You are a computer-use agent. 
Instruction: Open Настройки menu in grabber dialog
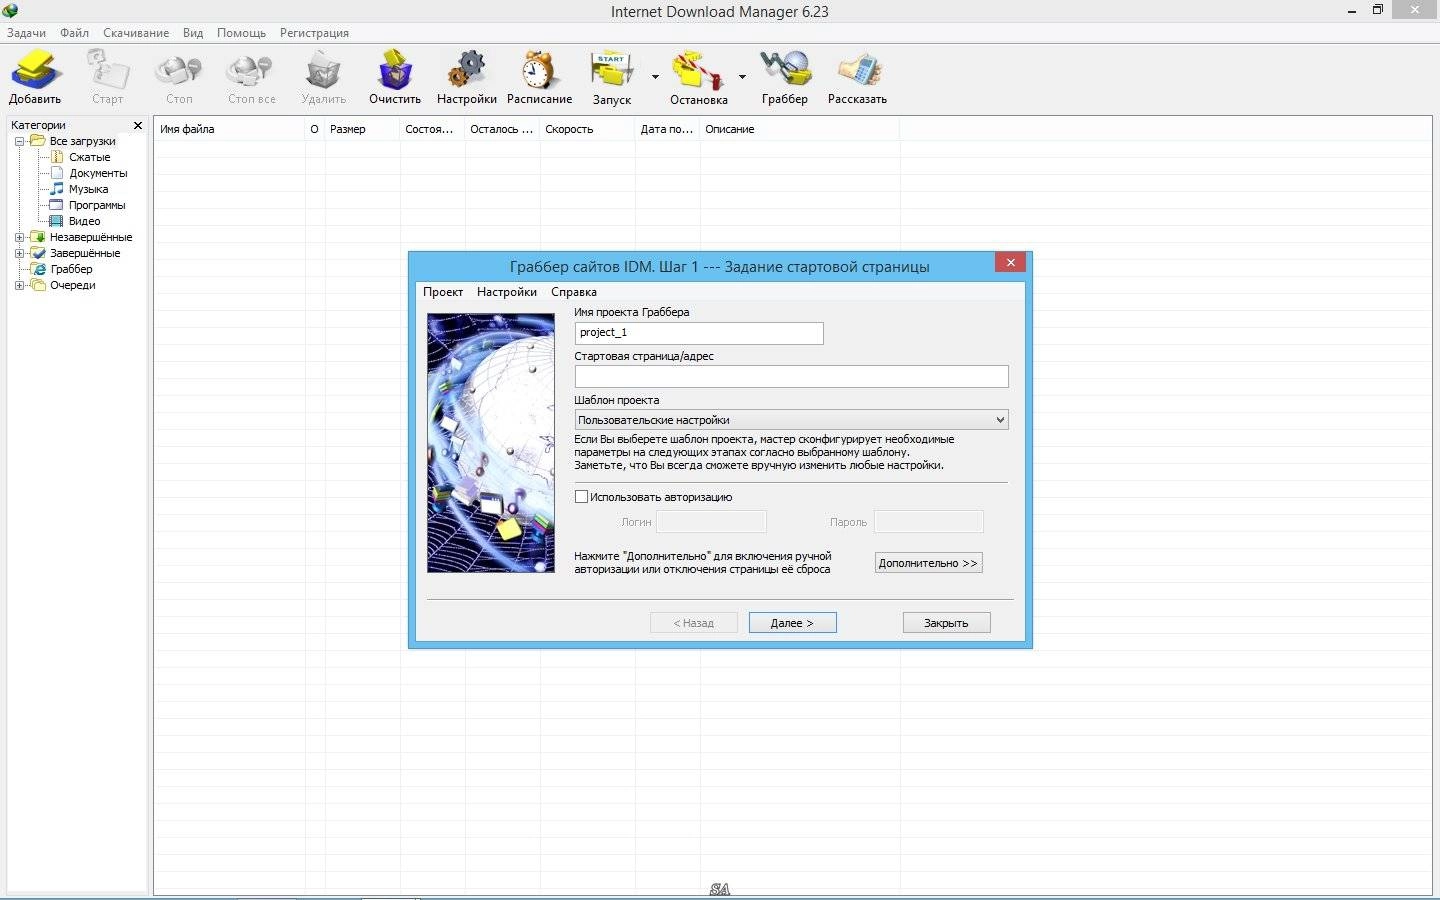(507, 292)
